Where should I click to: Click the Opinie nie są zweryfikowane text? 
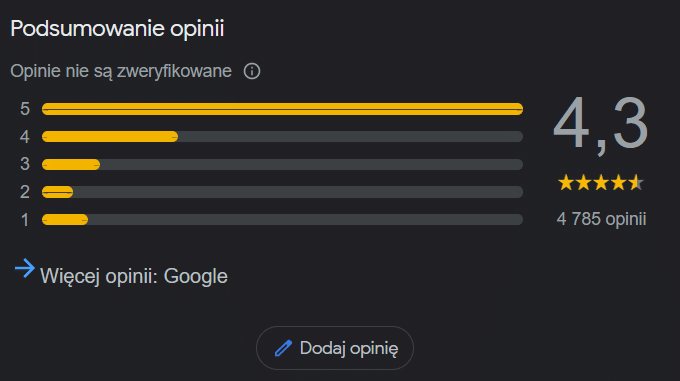tap(121, 71)
